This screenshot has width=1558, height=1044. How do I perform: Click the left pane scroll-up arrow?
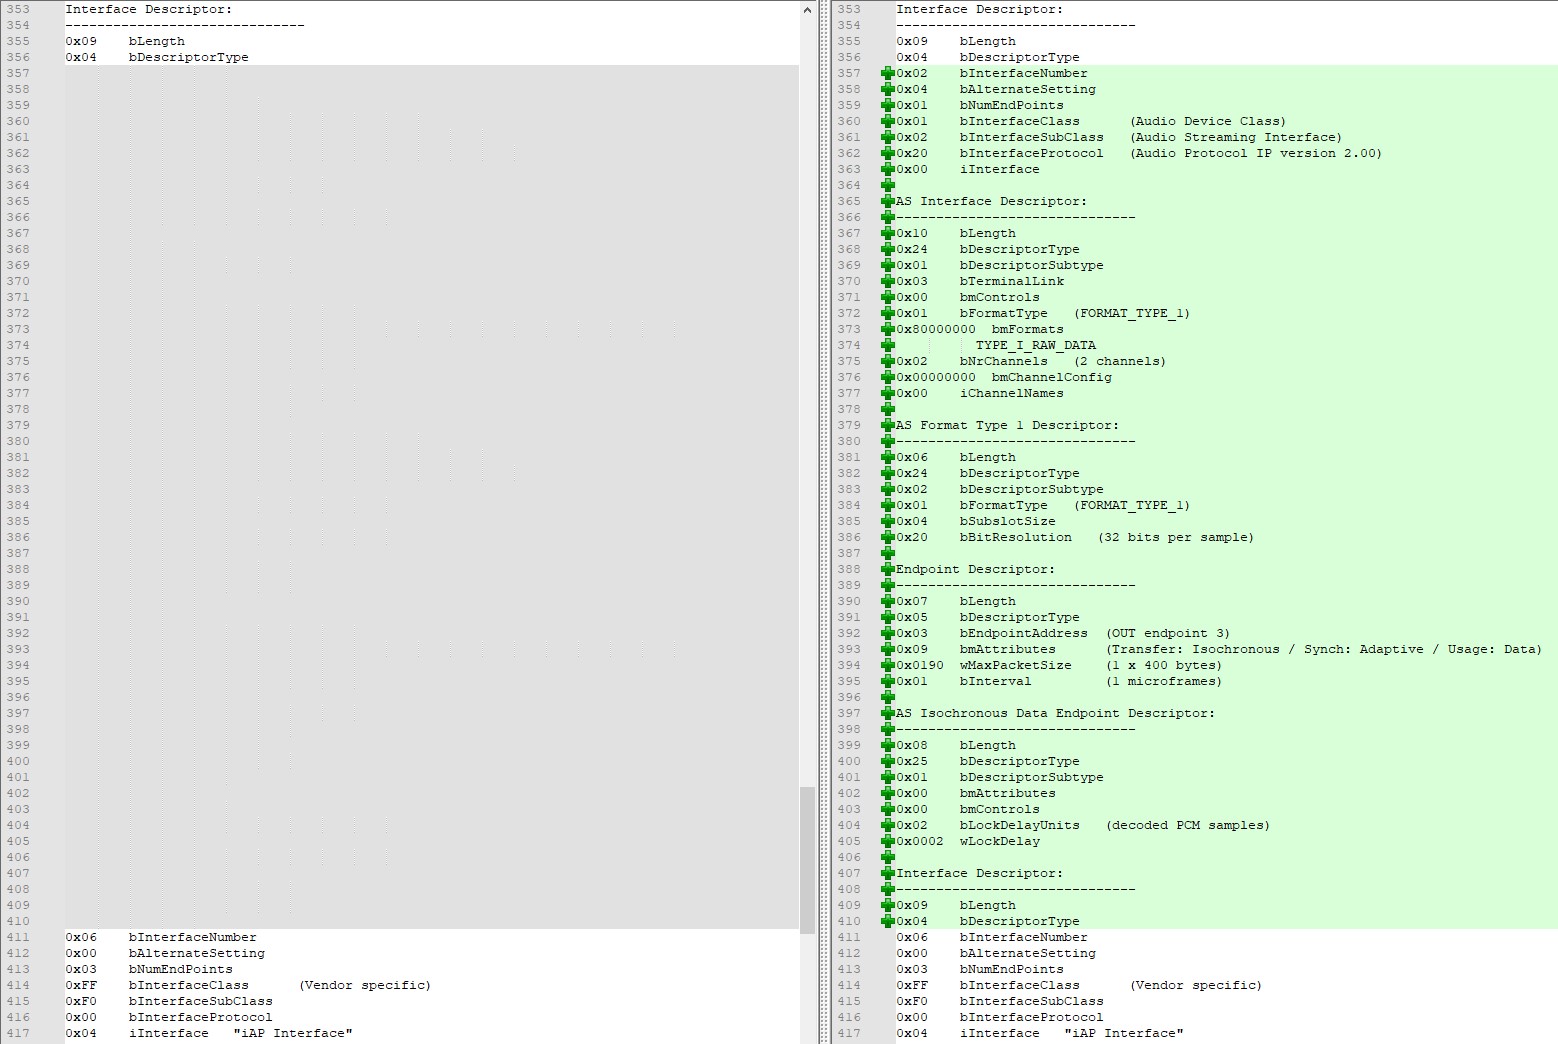click(x=807, y=10)
